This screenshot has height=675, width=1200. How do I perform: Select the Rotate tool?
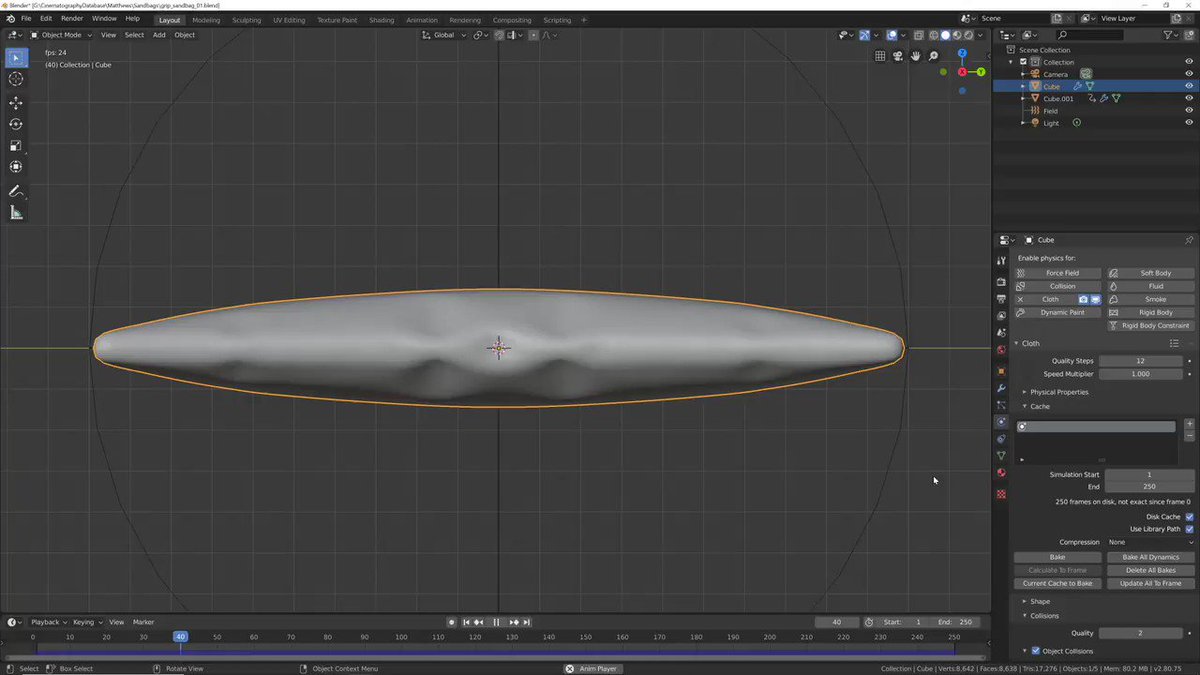16,124
